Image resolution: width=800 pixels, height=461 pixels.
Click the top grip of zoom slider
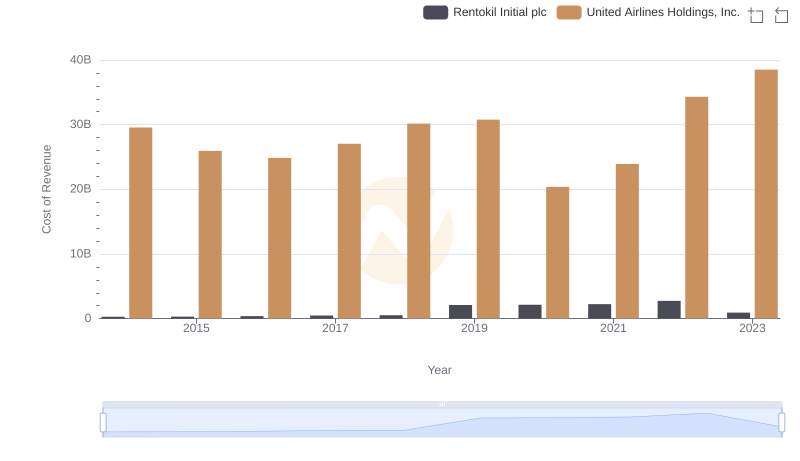pyautogui.click(x=442, y=404)
